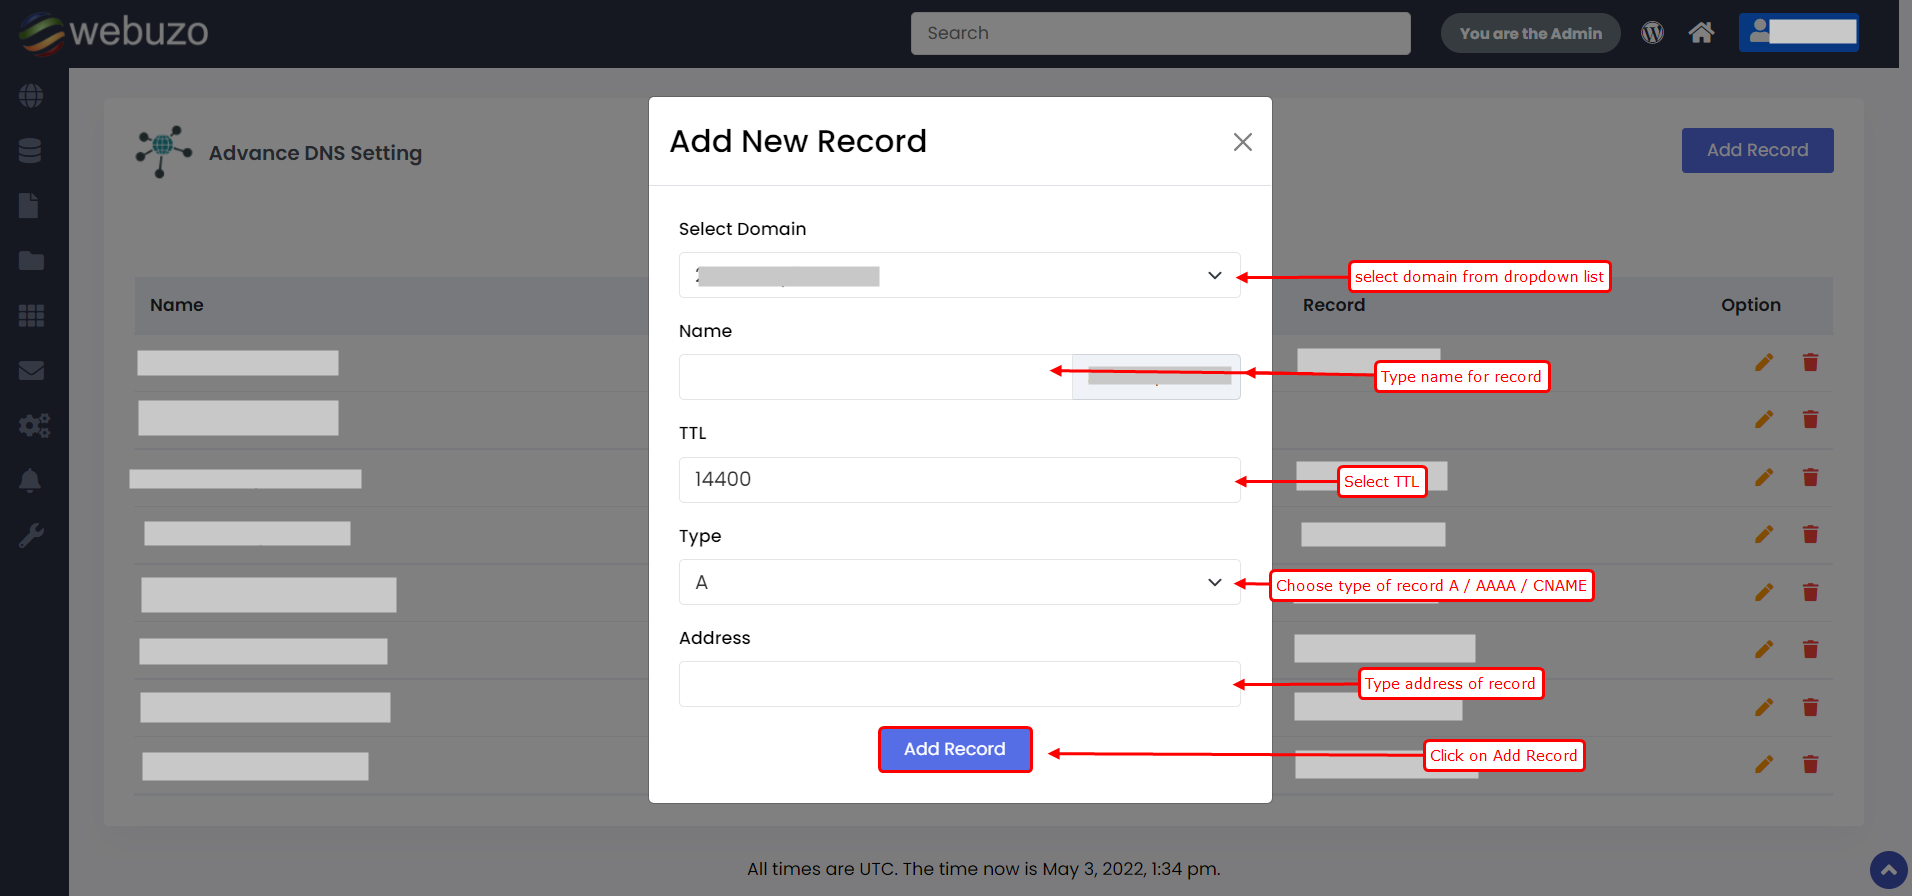Image resolution: width=1912 pixels, height=896 pixels.
Task: Expand the Select Domain dropdown
Action: (x=959, y=275)
